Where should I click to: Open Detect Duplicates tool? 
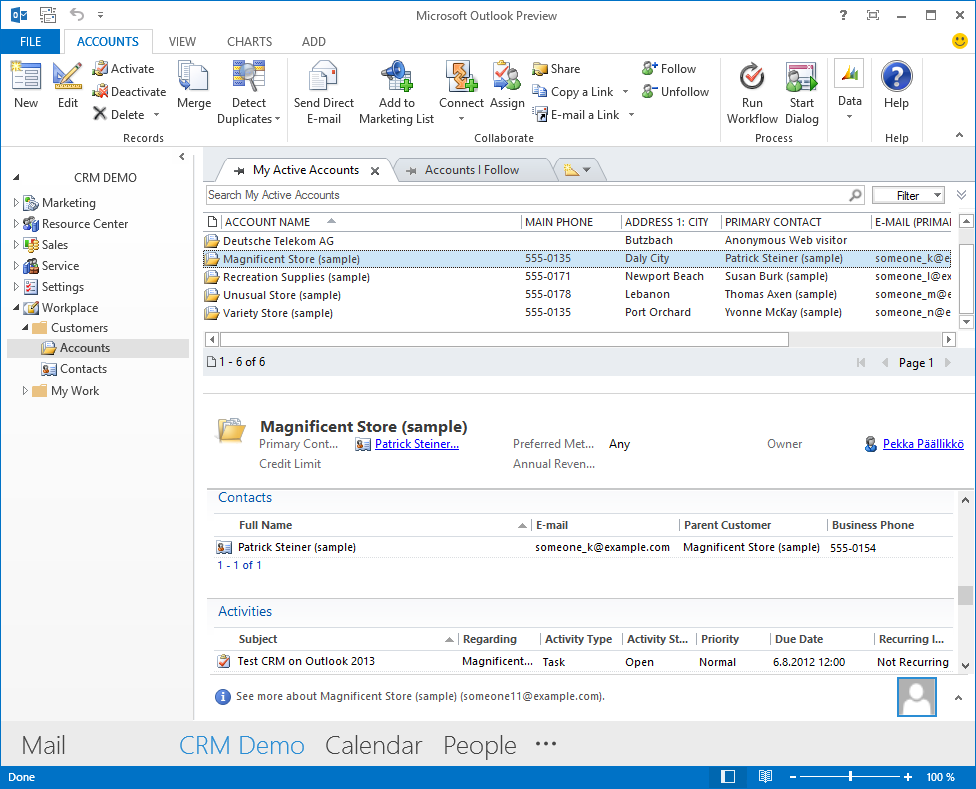[248, 92]
